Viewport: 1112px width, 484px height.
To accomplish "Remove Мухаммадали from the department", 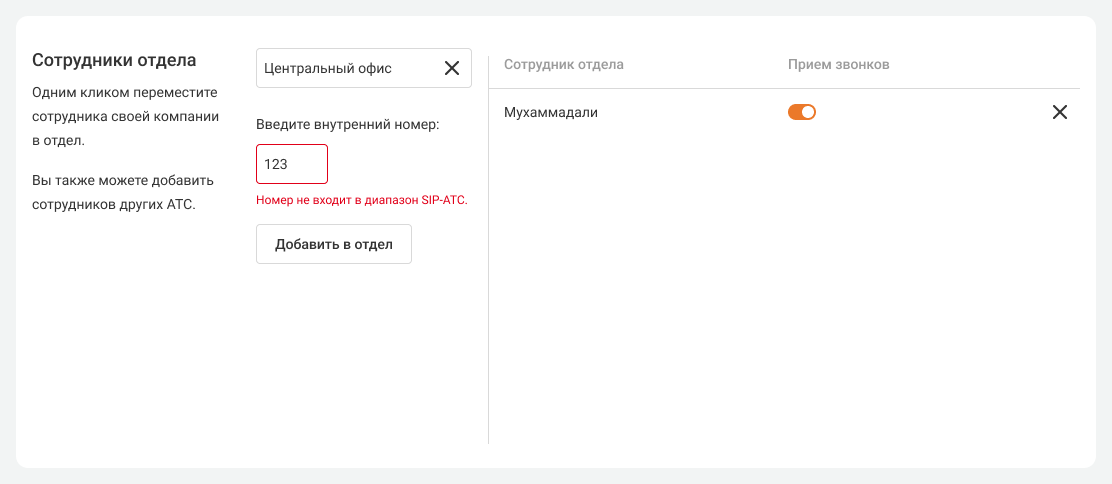I will (x=1060, y=112).
